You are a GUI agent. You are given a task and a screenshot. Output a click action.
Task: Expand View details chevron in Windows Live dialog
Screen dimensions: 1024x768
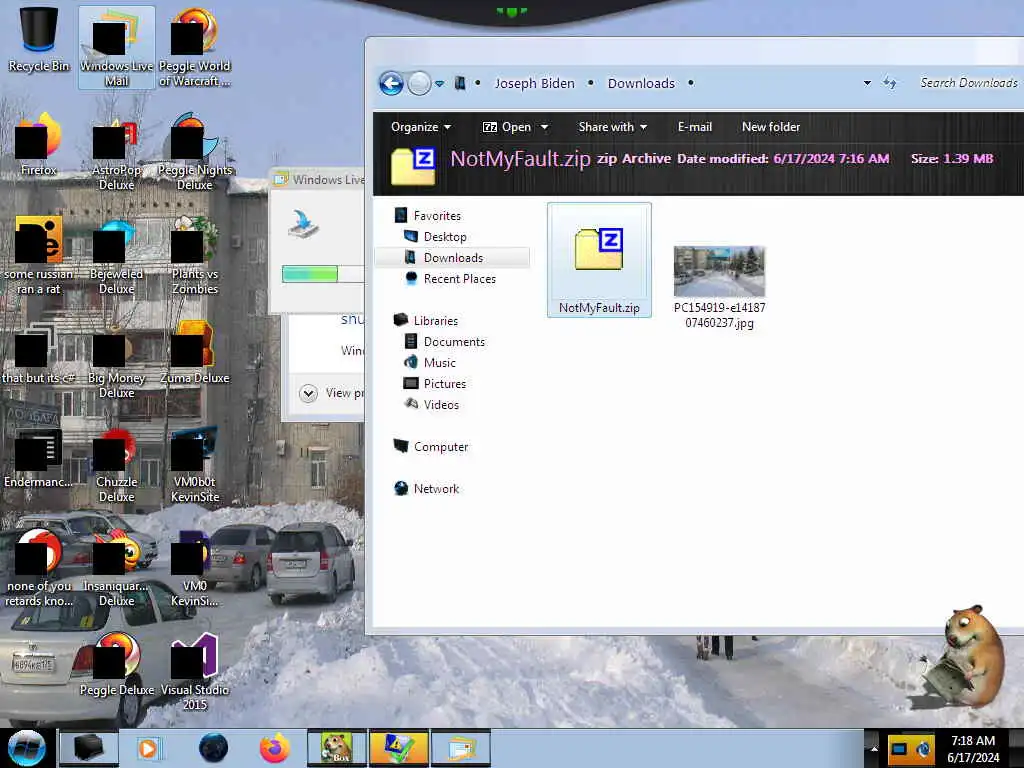tap(308, 393)
